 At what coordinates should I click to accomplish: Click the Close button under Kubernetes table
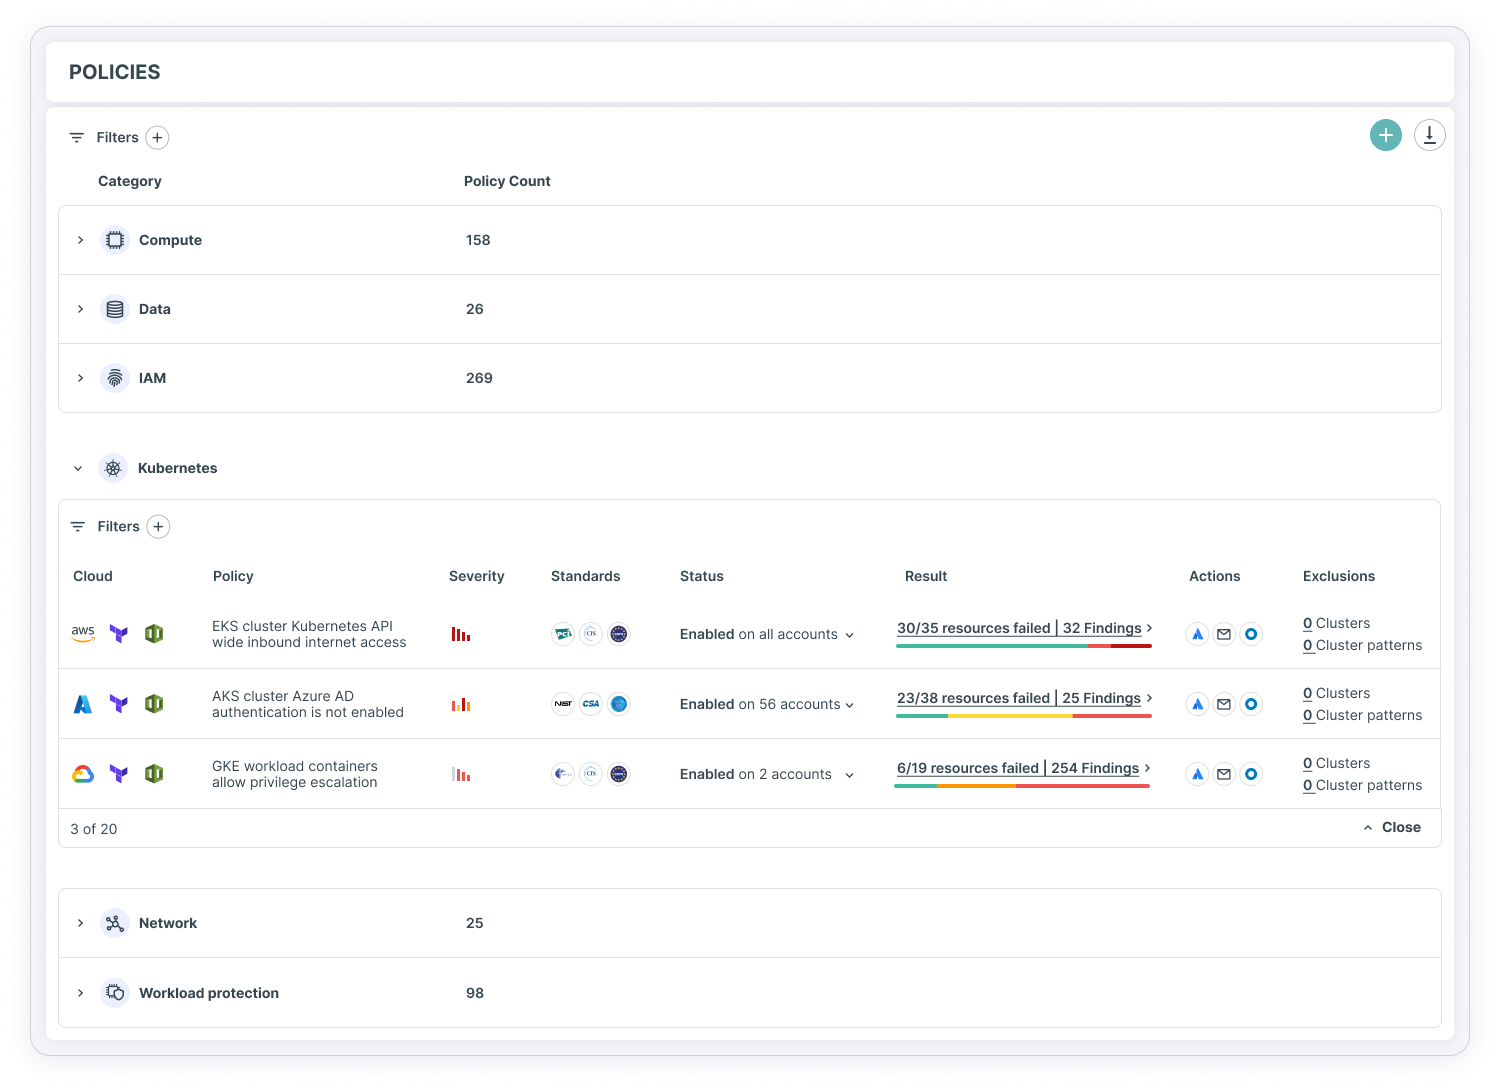tap(1391, 827)
